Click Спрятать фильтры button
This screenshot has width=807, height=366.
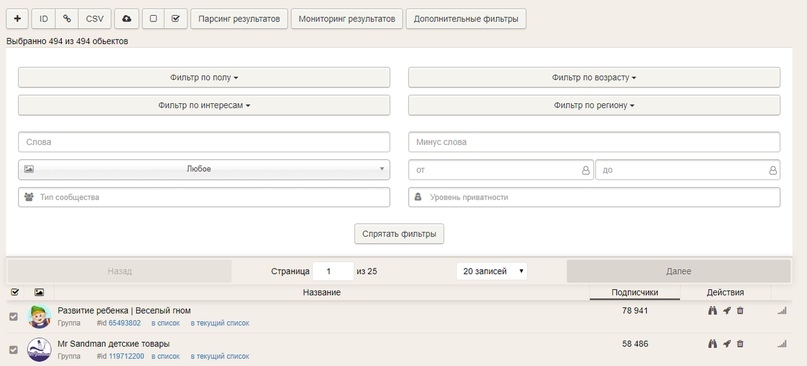[x=399, y=234]
